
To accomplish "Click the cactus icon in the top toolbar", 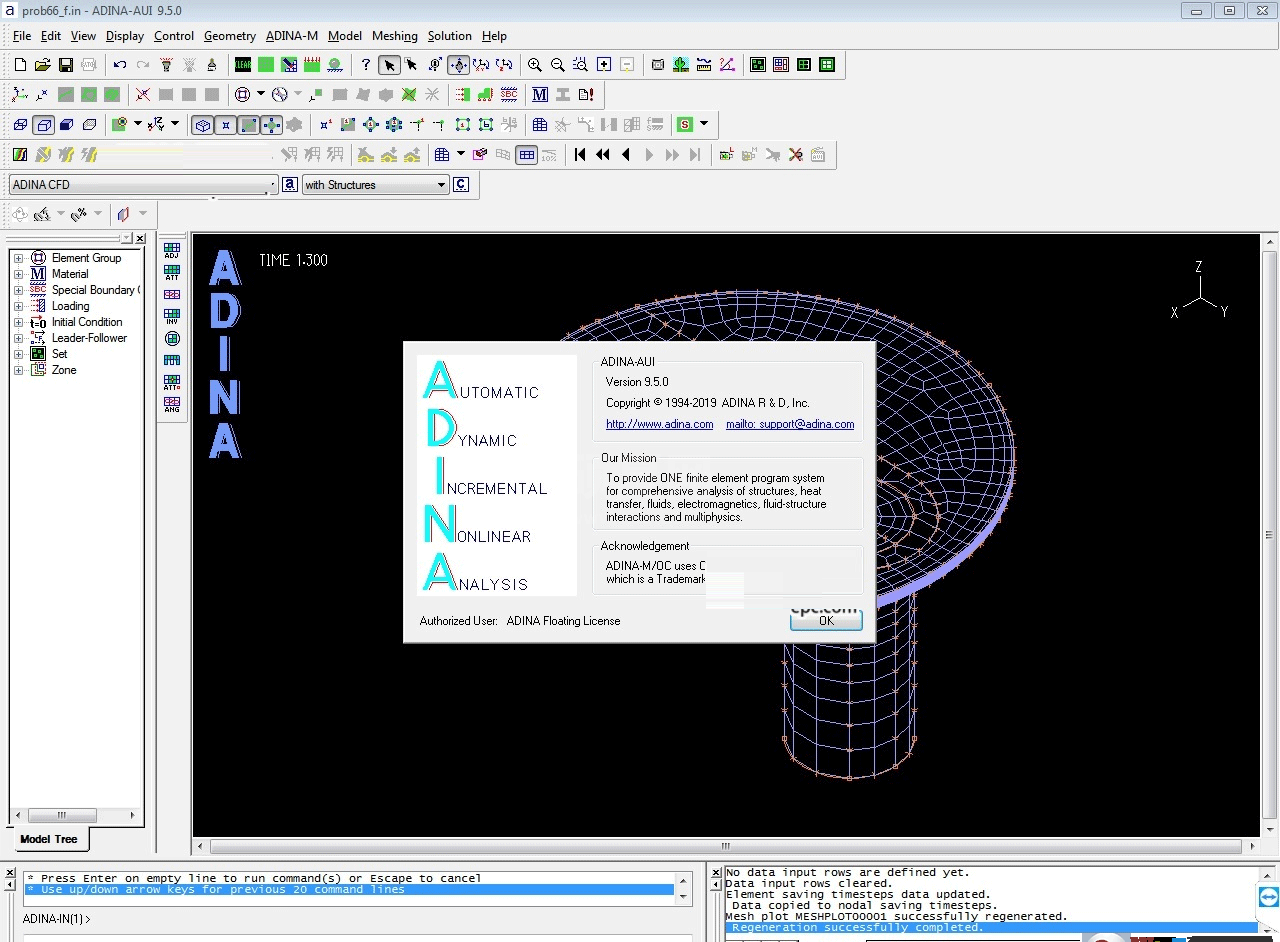I will [x=681, y=65].
